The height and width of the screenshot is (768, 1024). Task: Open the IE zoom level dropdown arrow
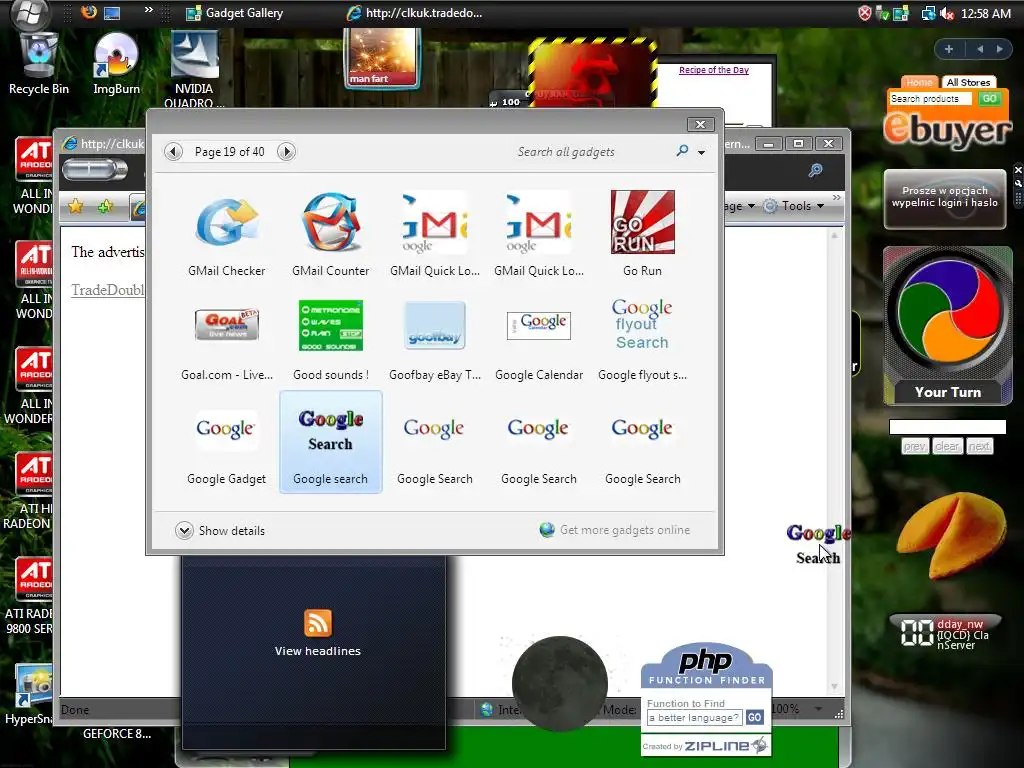click(818, 709)
